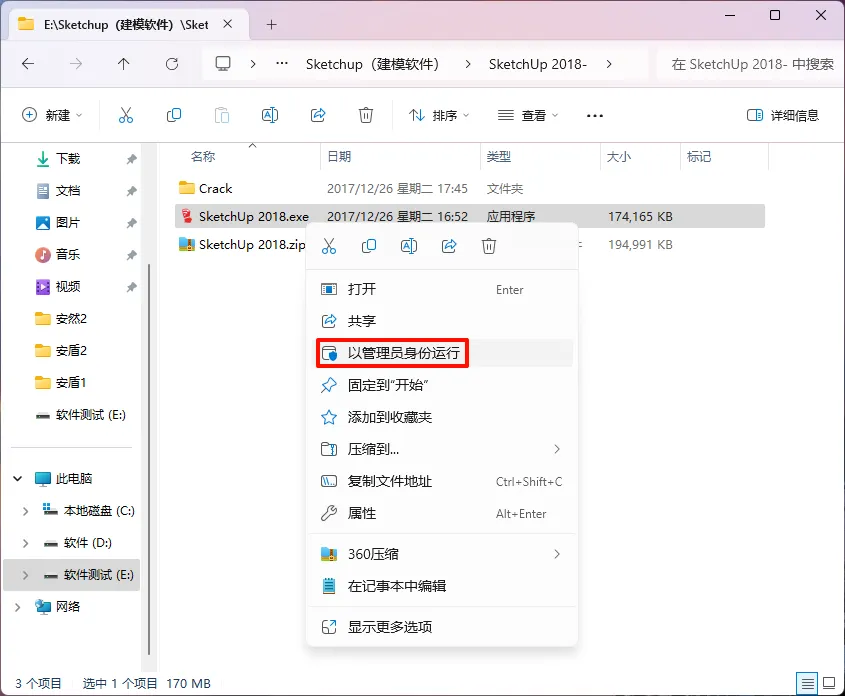The width and height of the screenshot is (845, 696).
Task: Click Share icon in the context menu
Action: pyautogui.click(x=449, y=246)
